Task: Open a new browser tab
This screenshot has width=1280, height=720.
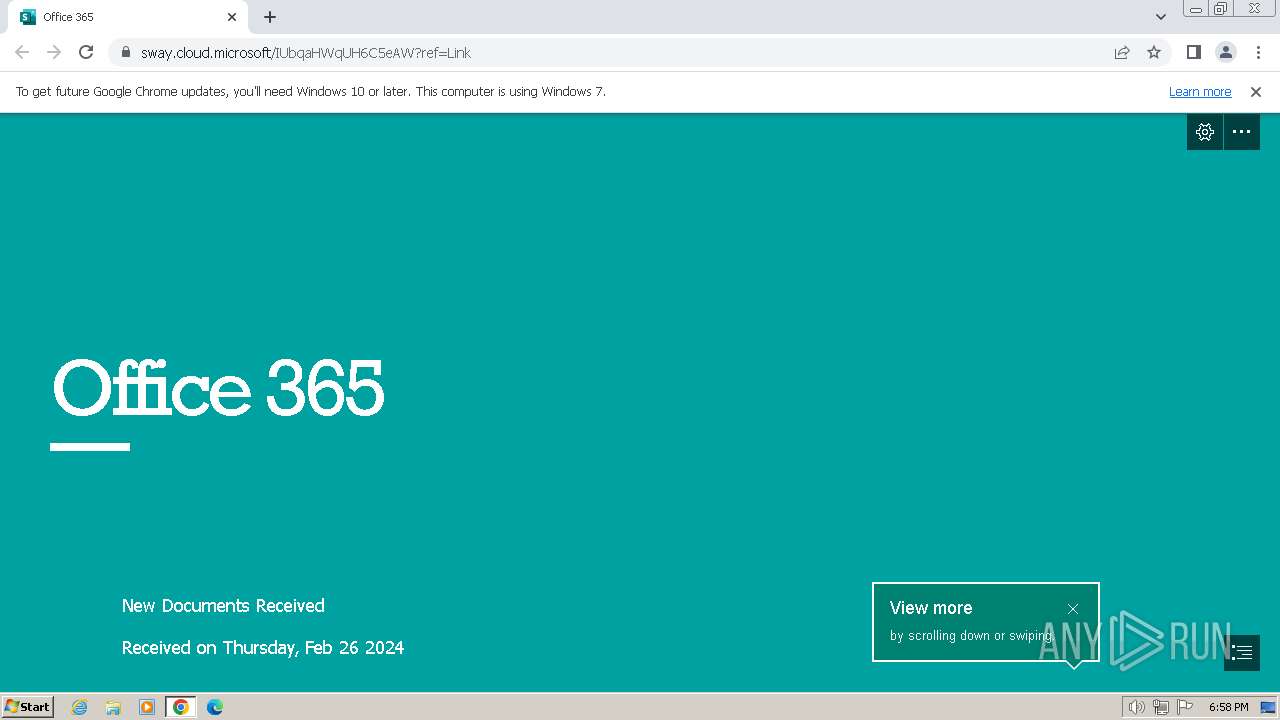Action: tap(270, 17)
